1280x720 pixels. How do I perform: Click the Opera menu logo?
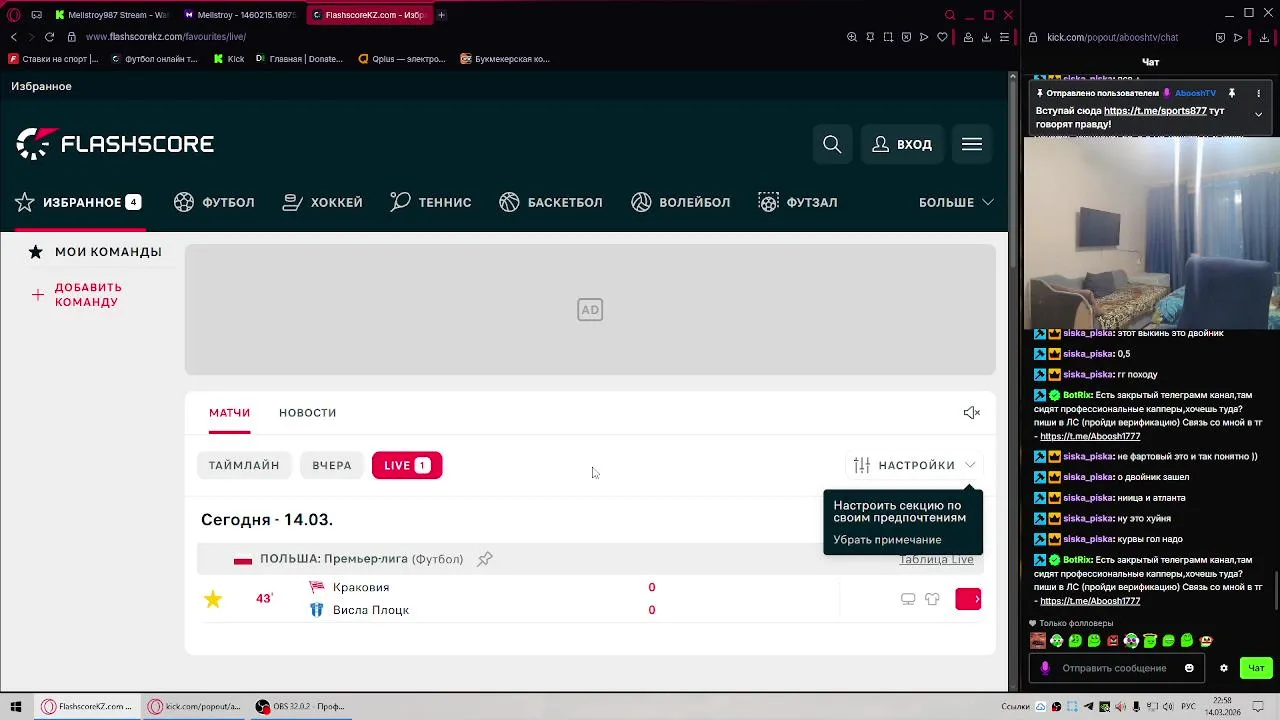14,15
